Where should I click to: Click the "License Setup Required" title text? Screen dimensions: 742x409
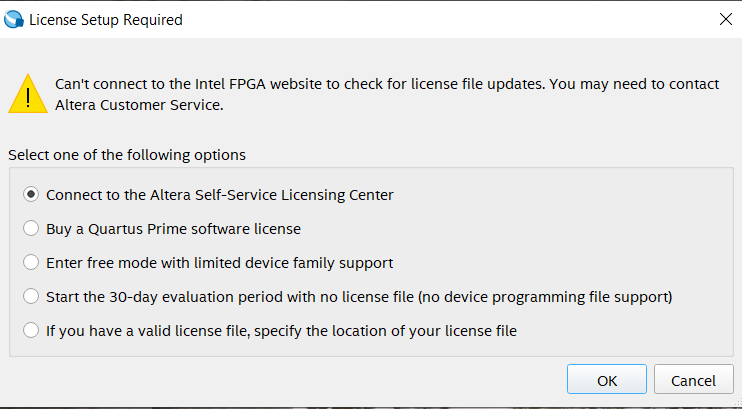tap(106, 19)
